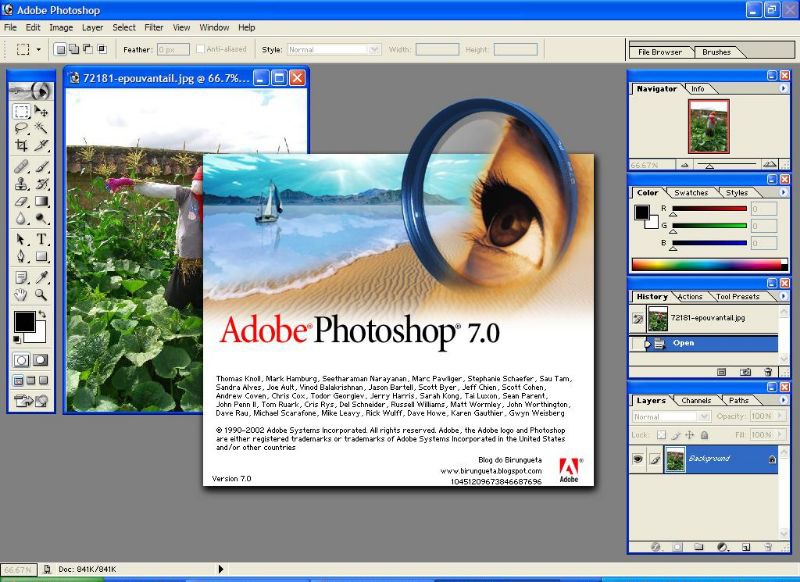Open History palette flyout menu

[x=783, y=296]
